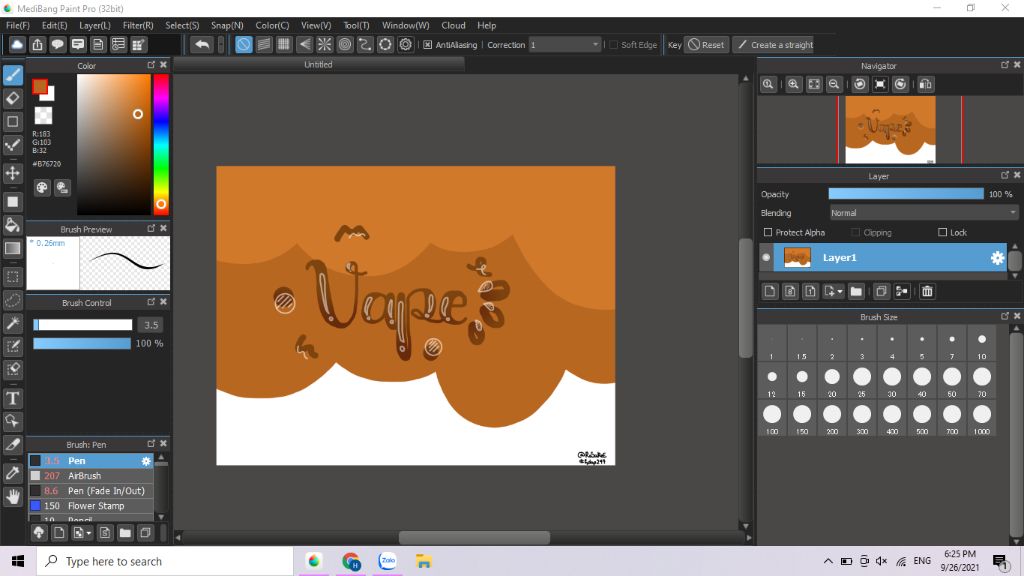Open the File menu
Image resolution: width=1024 pixels, height=576 pixels.
[x=18, y=25]
